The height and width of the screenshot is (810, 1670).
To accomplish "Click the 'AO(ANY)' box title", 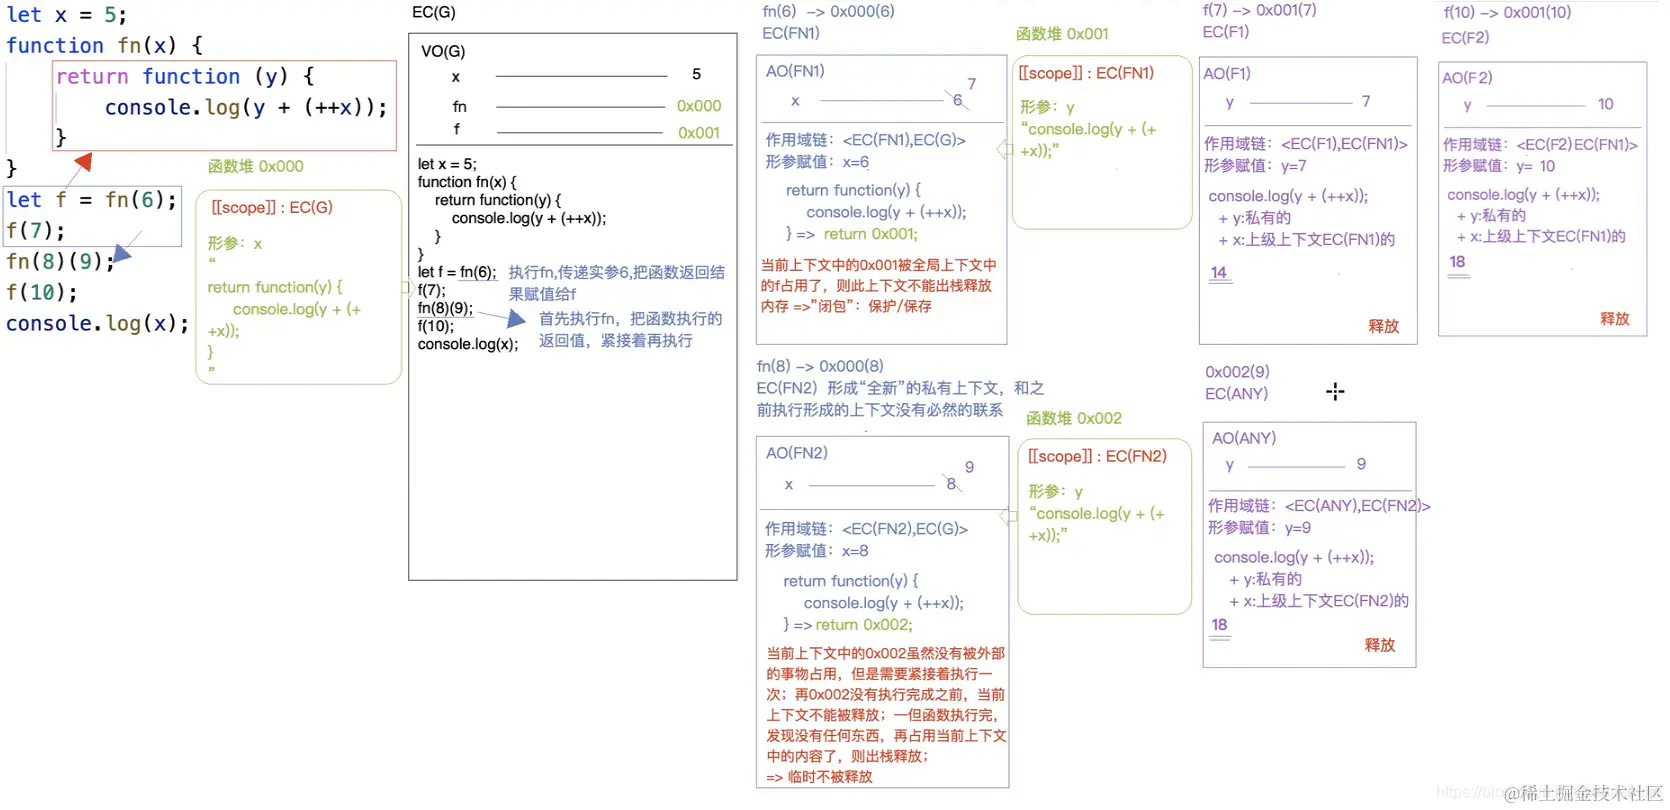I will click(1244, 438).
